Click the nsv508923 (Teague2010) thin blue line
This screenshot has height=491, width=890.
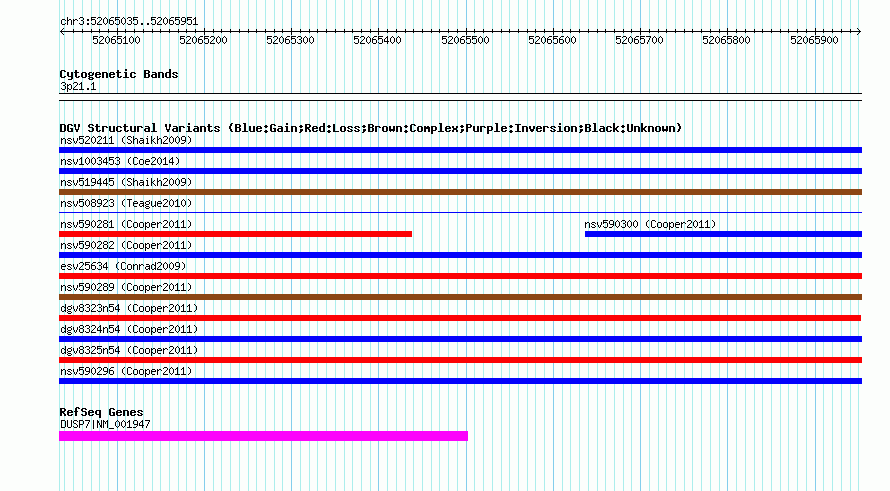point(460,213)
